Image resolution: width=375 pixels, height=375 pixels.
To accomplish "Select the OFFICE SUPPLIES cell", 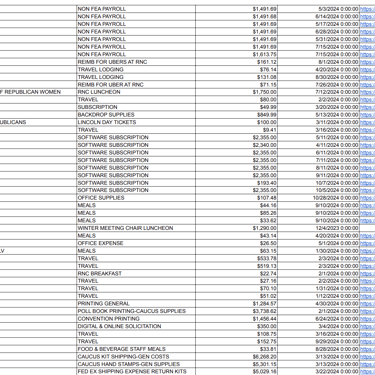I will (x=136, y=198).
